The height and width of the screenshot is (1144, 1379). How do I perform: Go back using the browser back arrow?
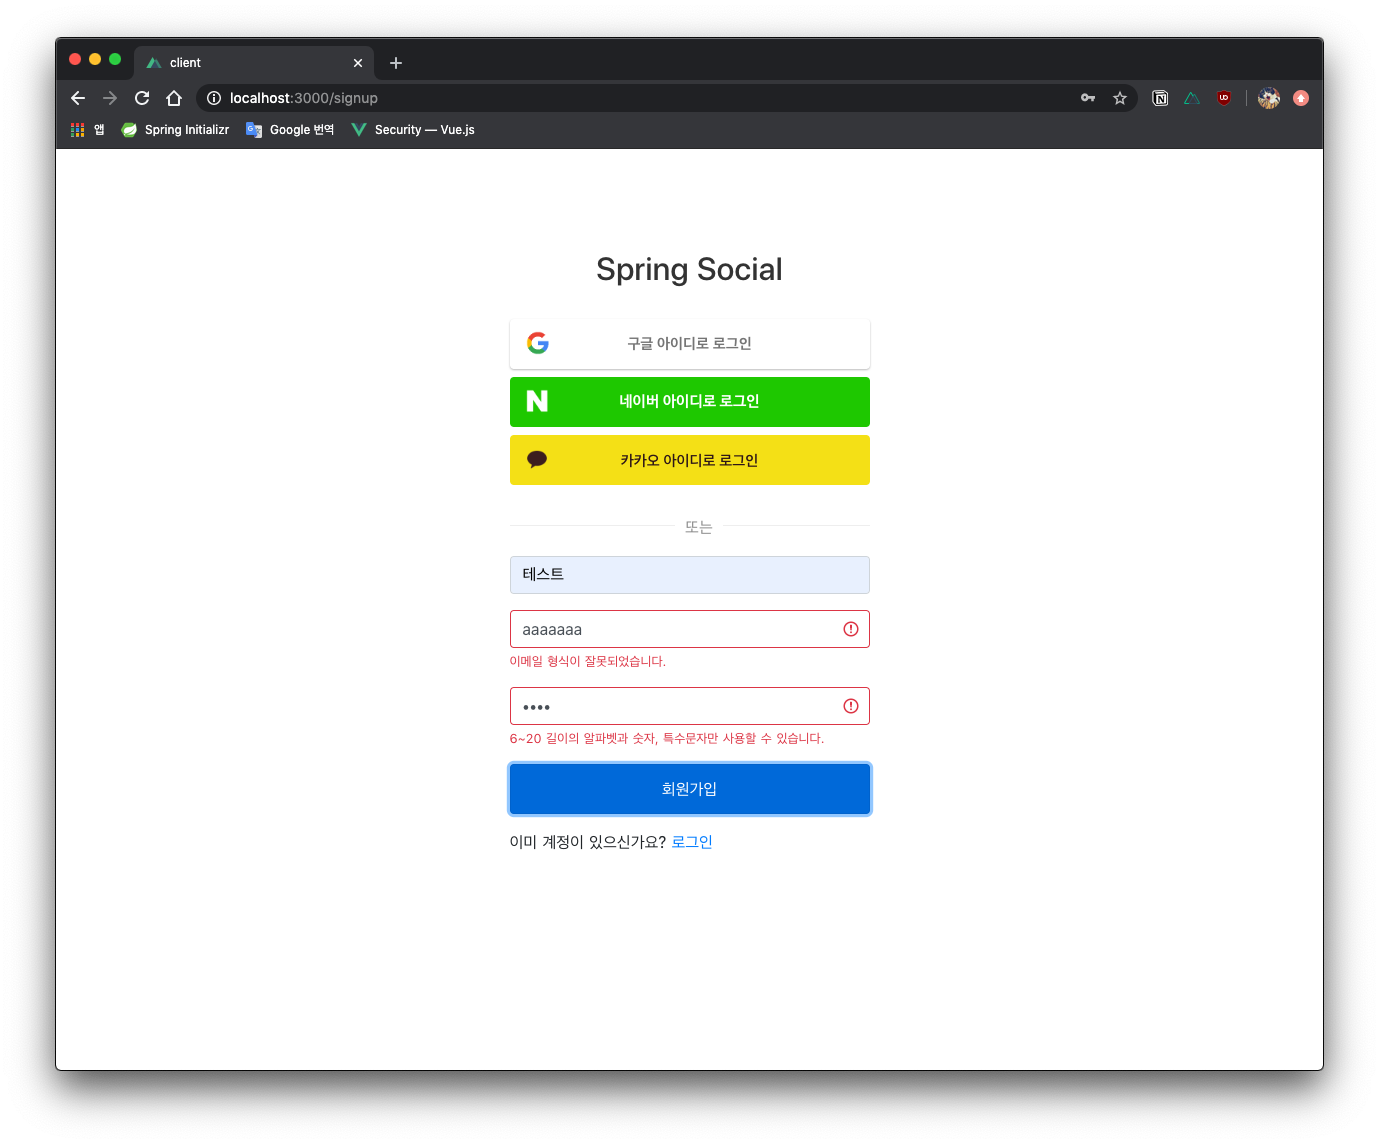tap(78, 98)
